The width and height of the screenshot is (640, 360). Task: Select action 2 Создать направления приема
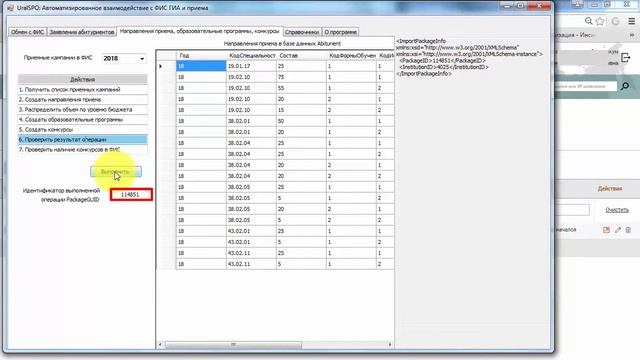click(x=82, y=100)
